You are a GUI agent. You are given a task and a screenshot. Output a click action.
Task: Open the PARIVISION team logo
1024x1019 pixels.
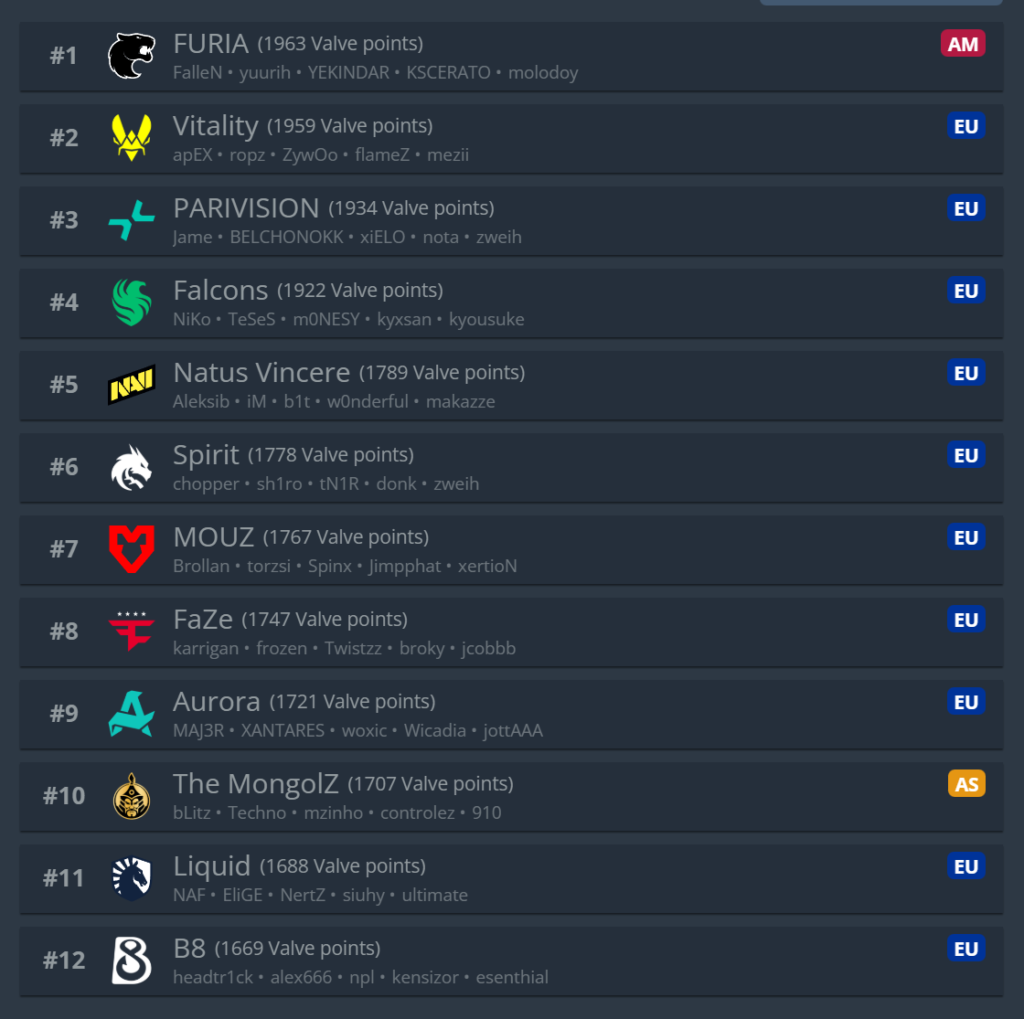click(x=131, y=221)
